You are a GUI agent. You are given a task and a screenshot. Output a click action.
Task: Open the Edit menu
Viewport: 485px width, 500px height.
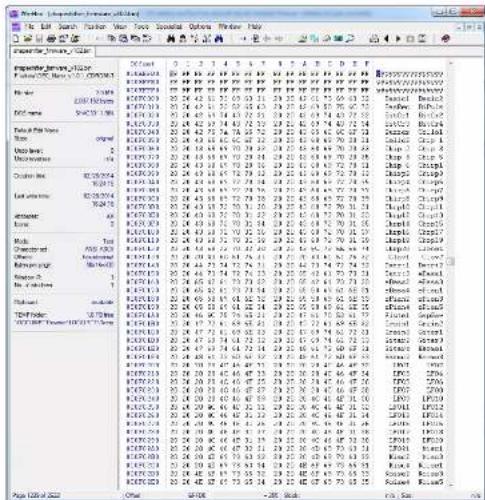tap(46, 26)
